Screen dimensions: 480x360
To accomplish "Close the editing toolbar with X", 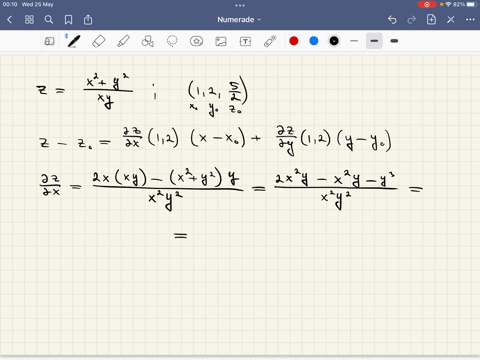I will point(451,20).
